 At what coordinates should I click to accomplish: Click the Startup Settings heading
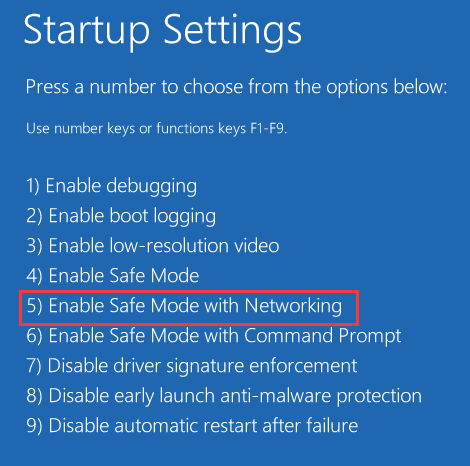(x=163, y=31)
